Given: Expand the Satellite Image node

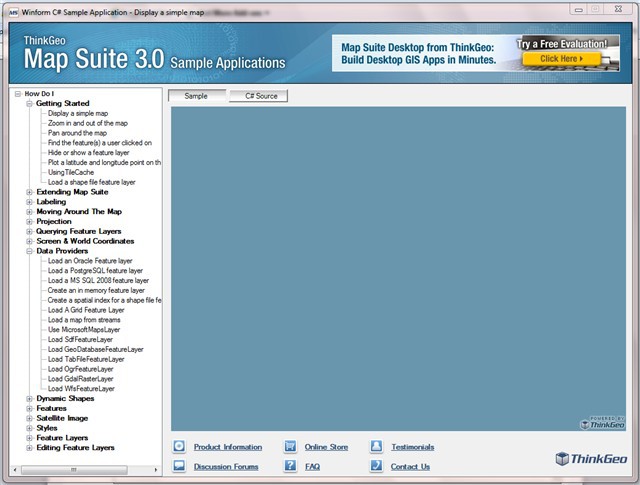Looking at the screenshot, I should click(29, 418).
